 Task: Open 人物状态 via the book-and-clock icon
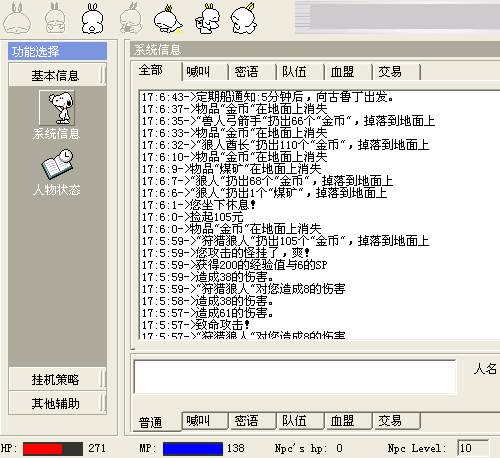pos(57,163)
